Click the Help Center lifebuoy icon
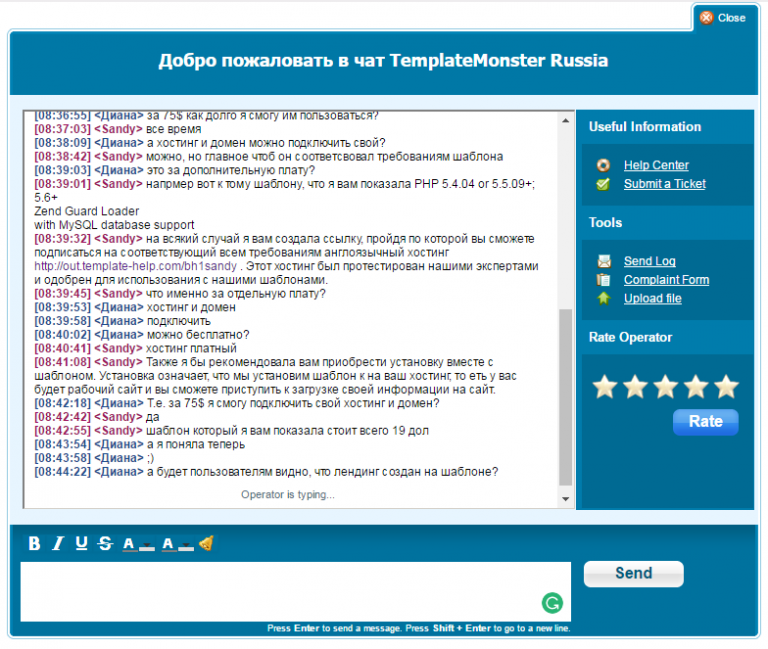Screen dimensions: 768x649 click(x=603, y=165)
